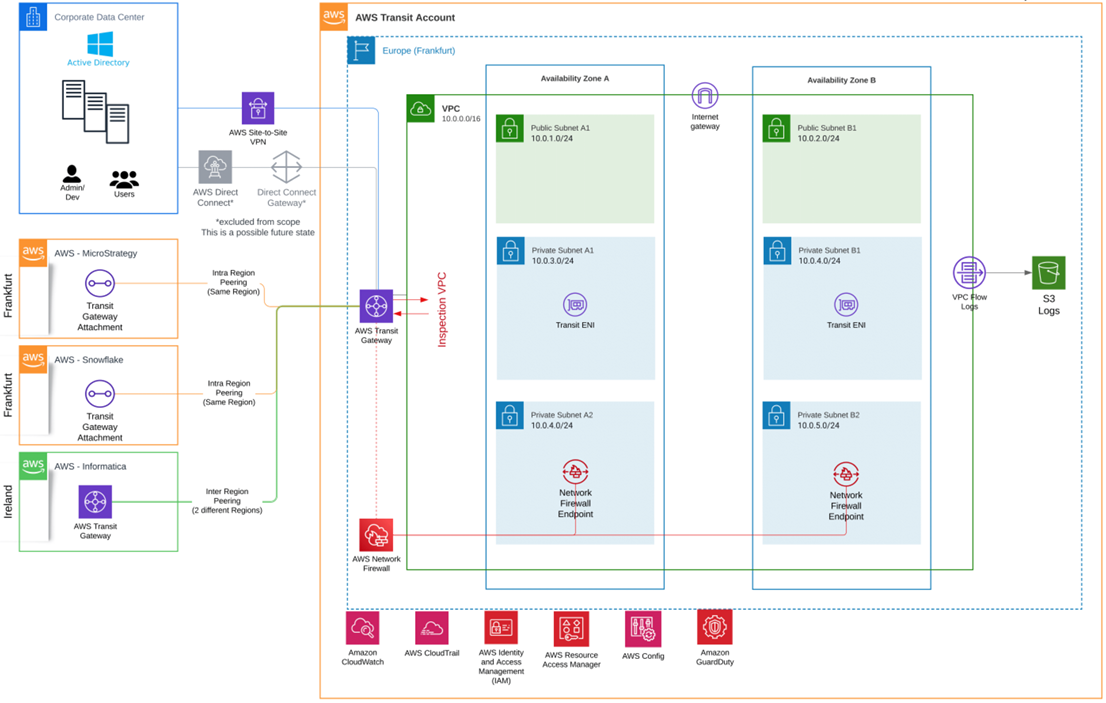This screenshot has height=703, width=1106.
Task: Click the server documents icon in Corporate Data Center
Action: (x=96, y=111)
